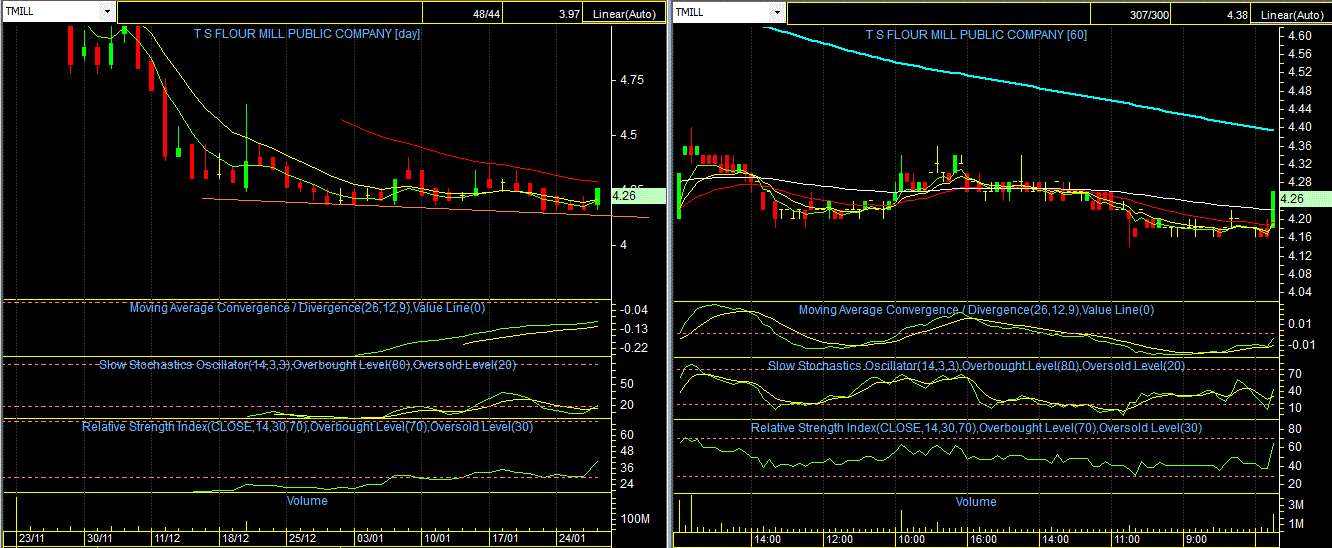The width and height of the screenshot is (1332, 548).
Task: Click the 4.04 level on 60-minute price axis
Action: (1300, 291)
